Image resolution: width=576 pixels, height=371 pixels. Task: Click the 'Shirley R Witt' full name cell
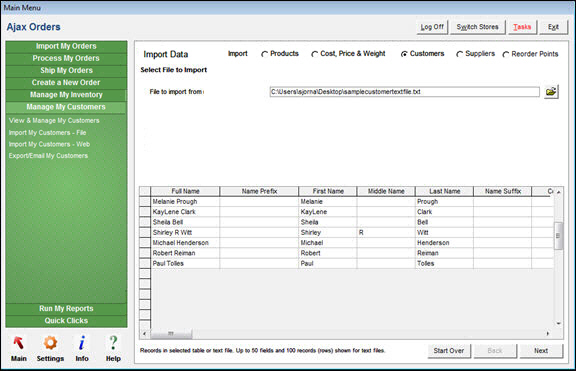[x=185, y=233]
